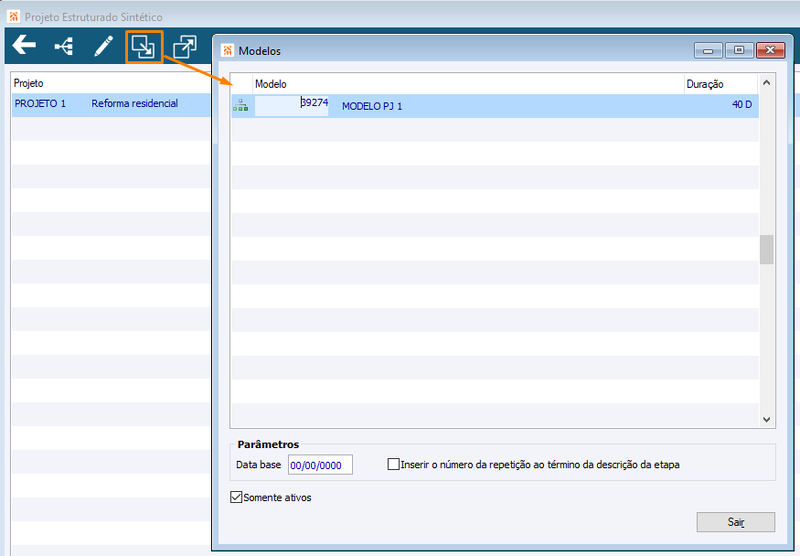Click the import model icon
Image resolution: width=800 pixels, height=556 pixels.
[x=143, y=47]
